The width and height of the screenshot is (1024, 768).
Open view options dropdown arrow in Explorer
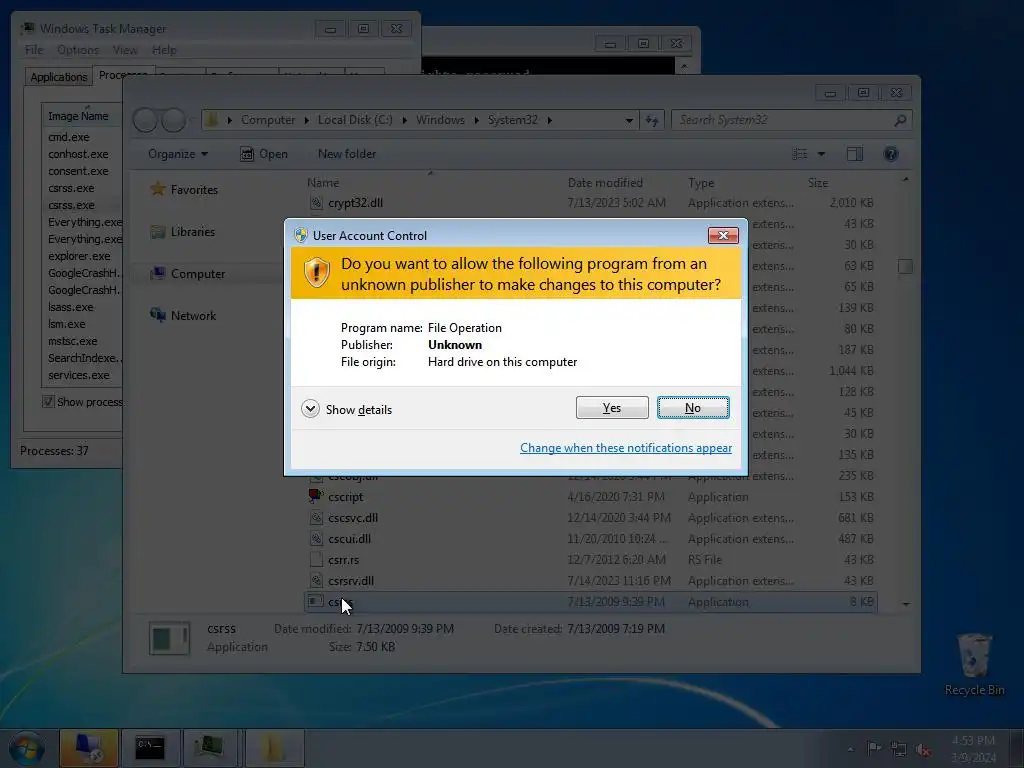coord(822,154)
